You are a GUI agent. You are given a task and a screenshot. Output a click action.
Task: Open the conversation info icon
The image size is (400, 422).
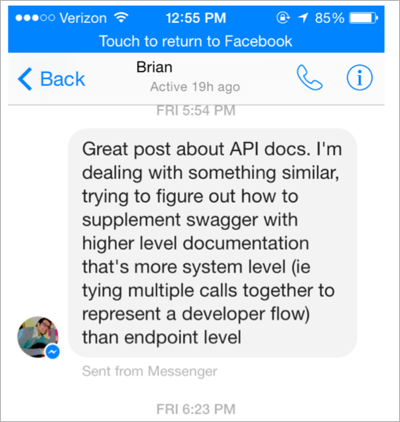(x=360, y=78)
